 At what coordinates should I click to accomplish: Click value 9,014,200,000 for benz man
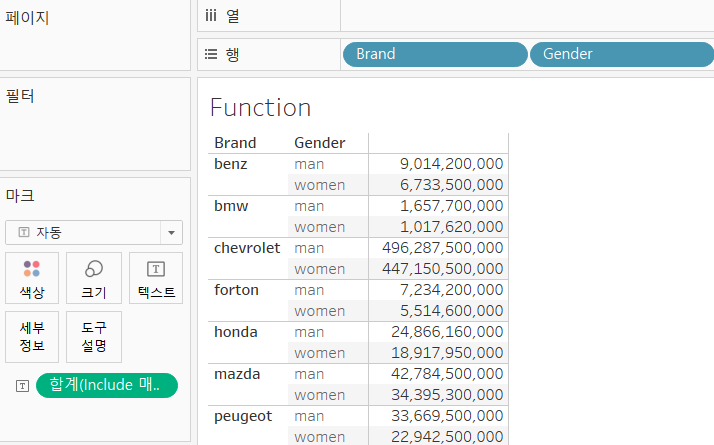[x=451, y=164]
